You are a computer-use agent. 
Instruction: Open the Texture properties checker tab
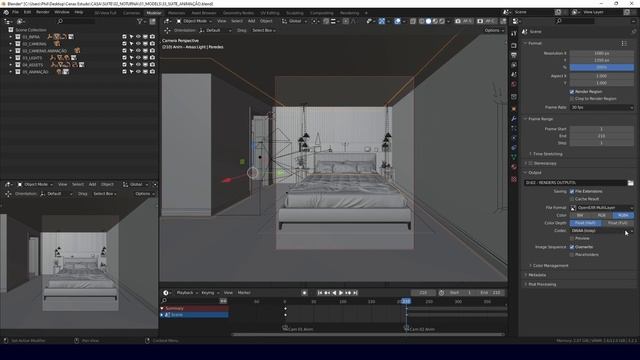click(514, 179)
